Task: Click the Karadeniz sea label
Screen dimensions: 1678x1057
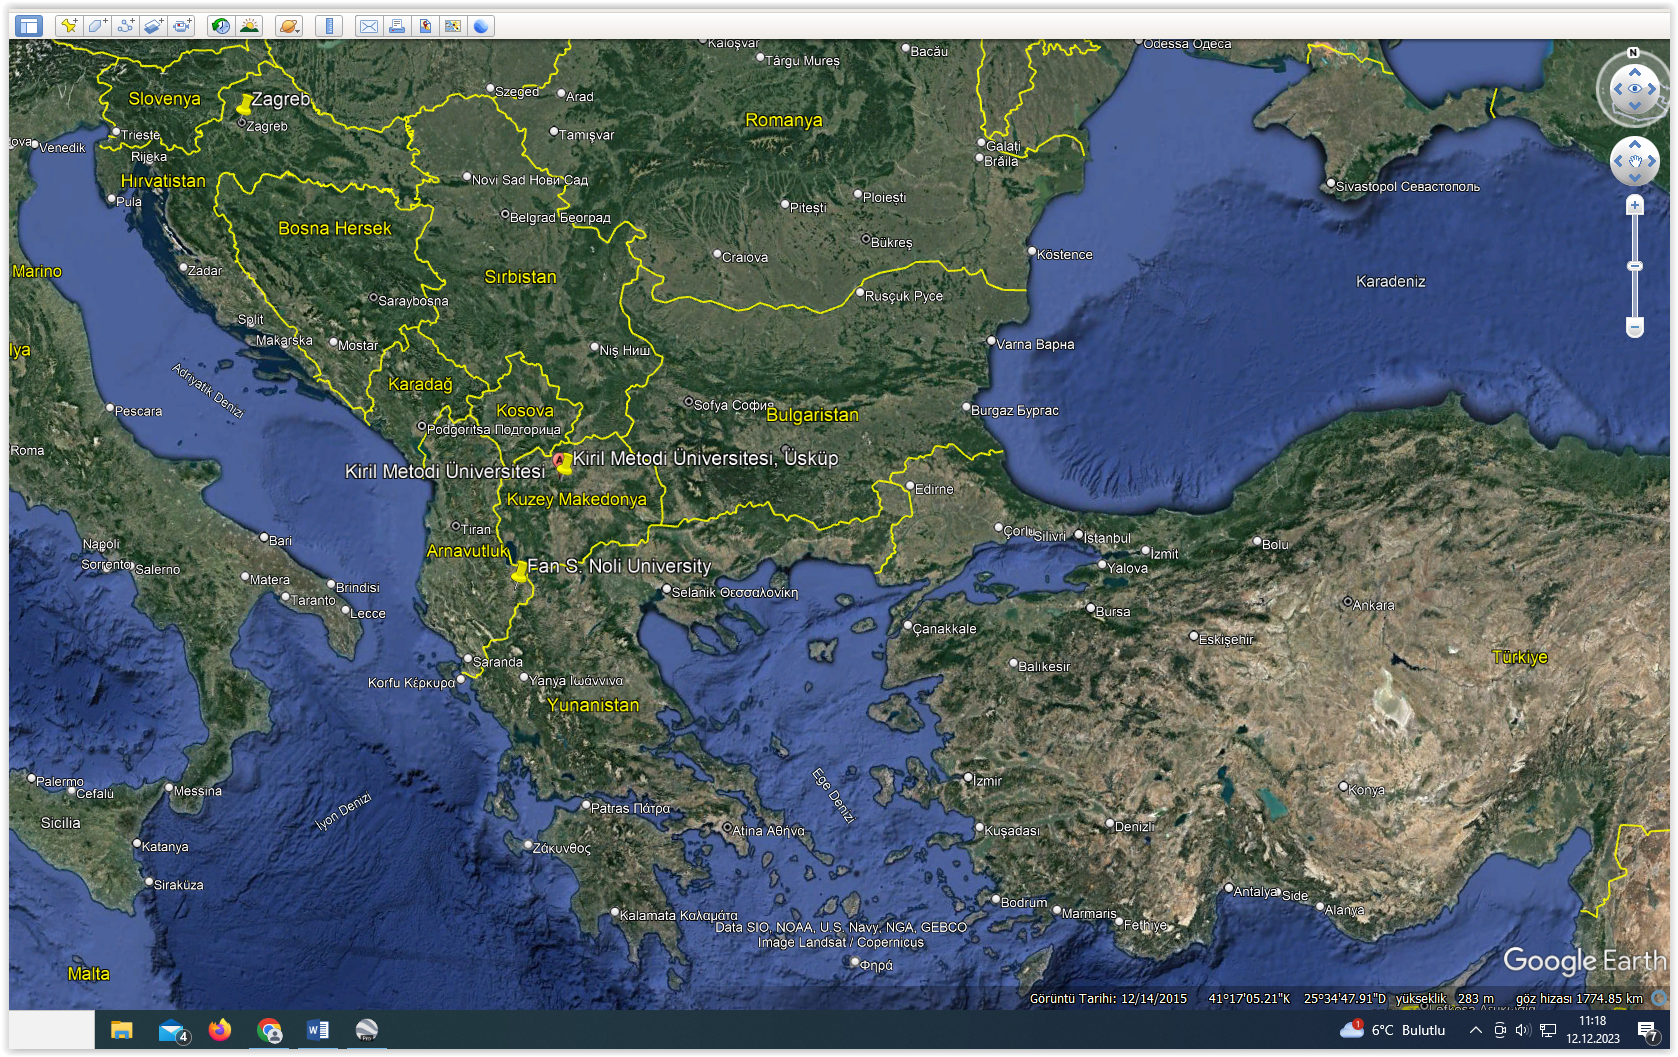Action: 1391,281
